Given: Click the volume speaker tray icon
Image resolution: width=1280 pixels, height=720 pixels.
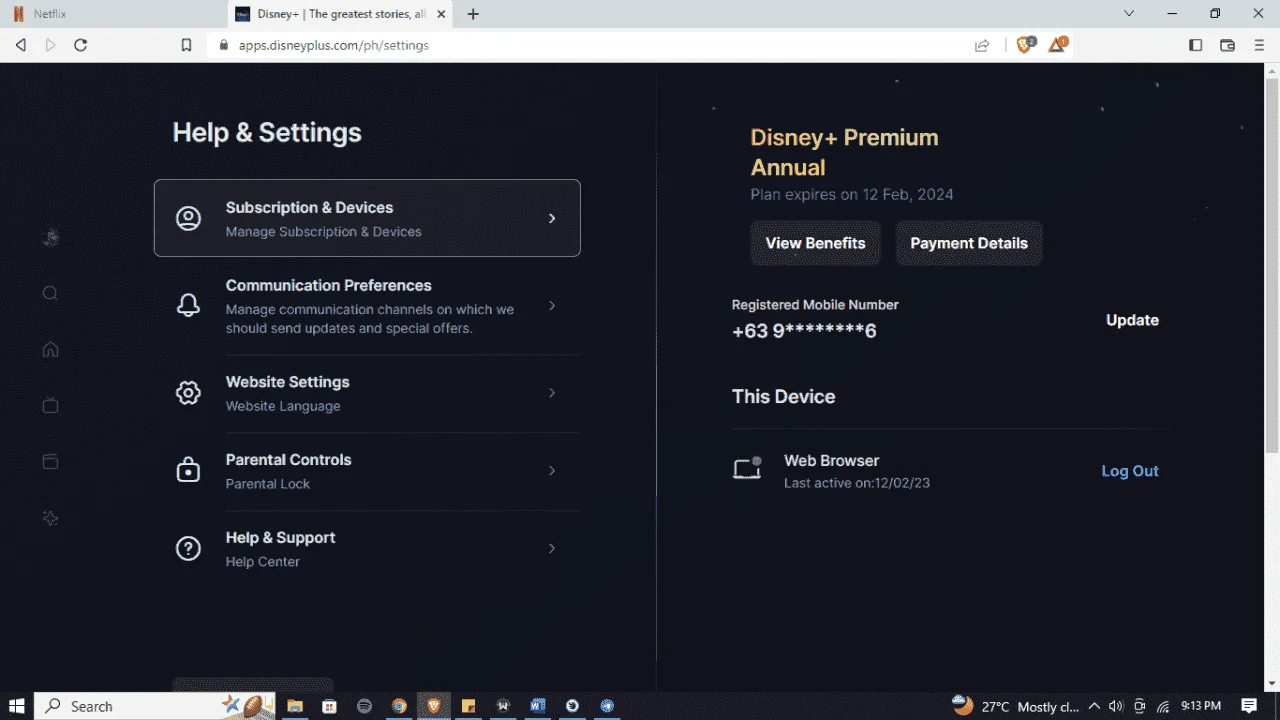Looking at the screenshot, I should coord(1116,706).
